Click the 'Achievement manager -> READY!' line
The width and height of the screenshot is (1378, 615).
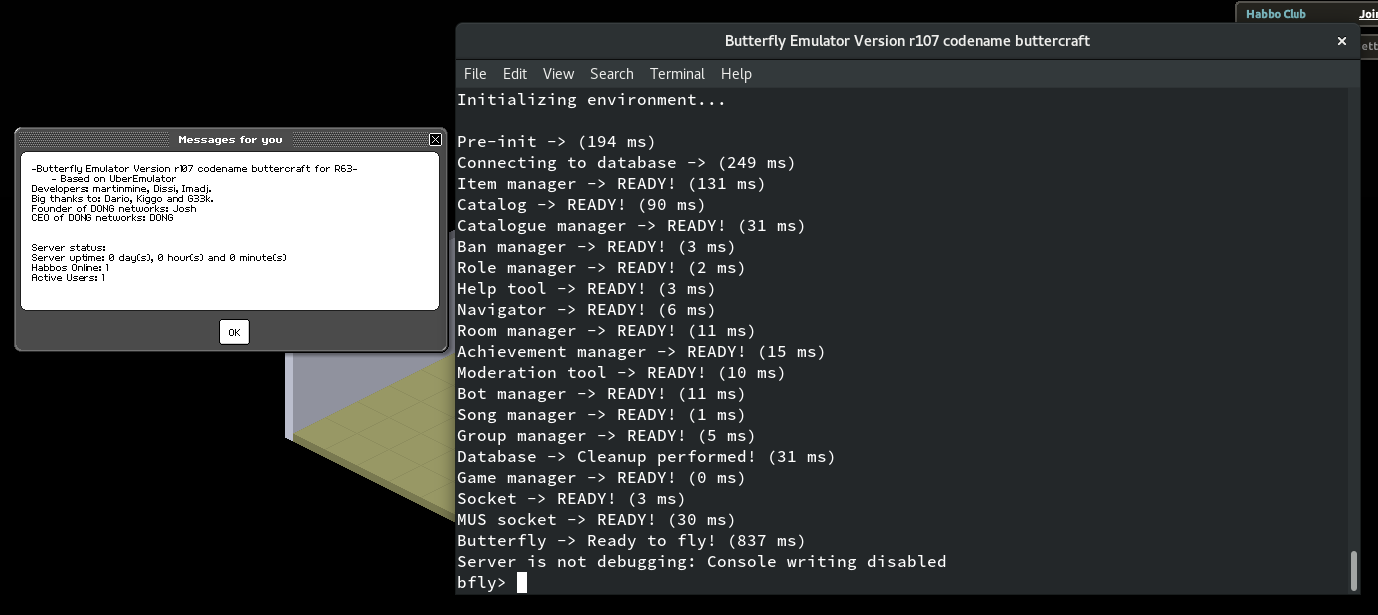click(x=642, y=352)
